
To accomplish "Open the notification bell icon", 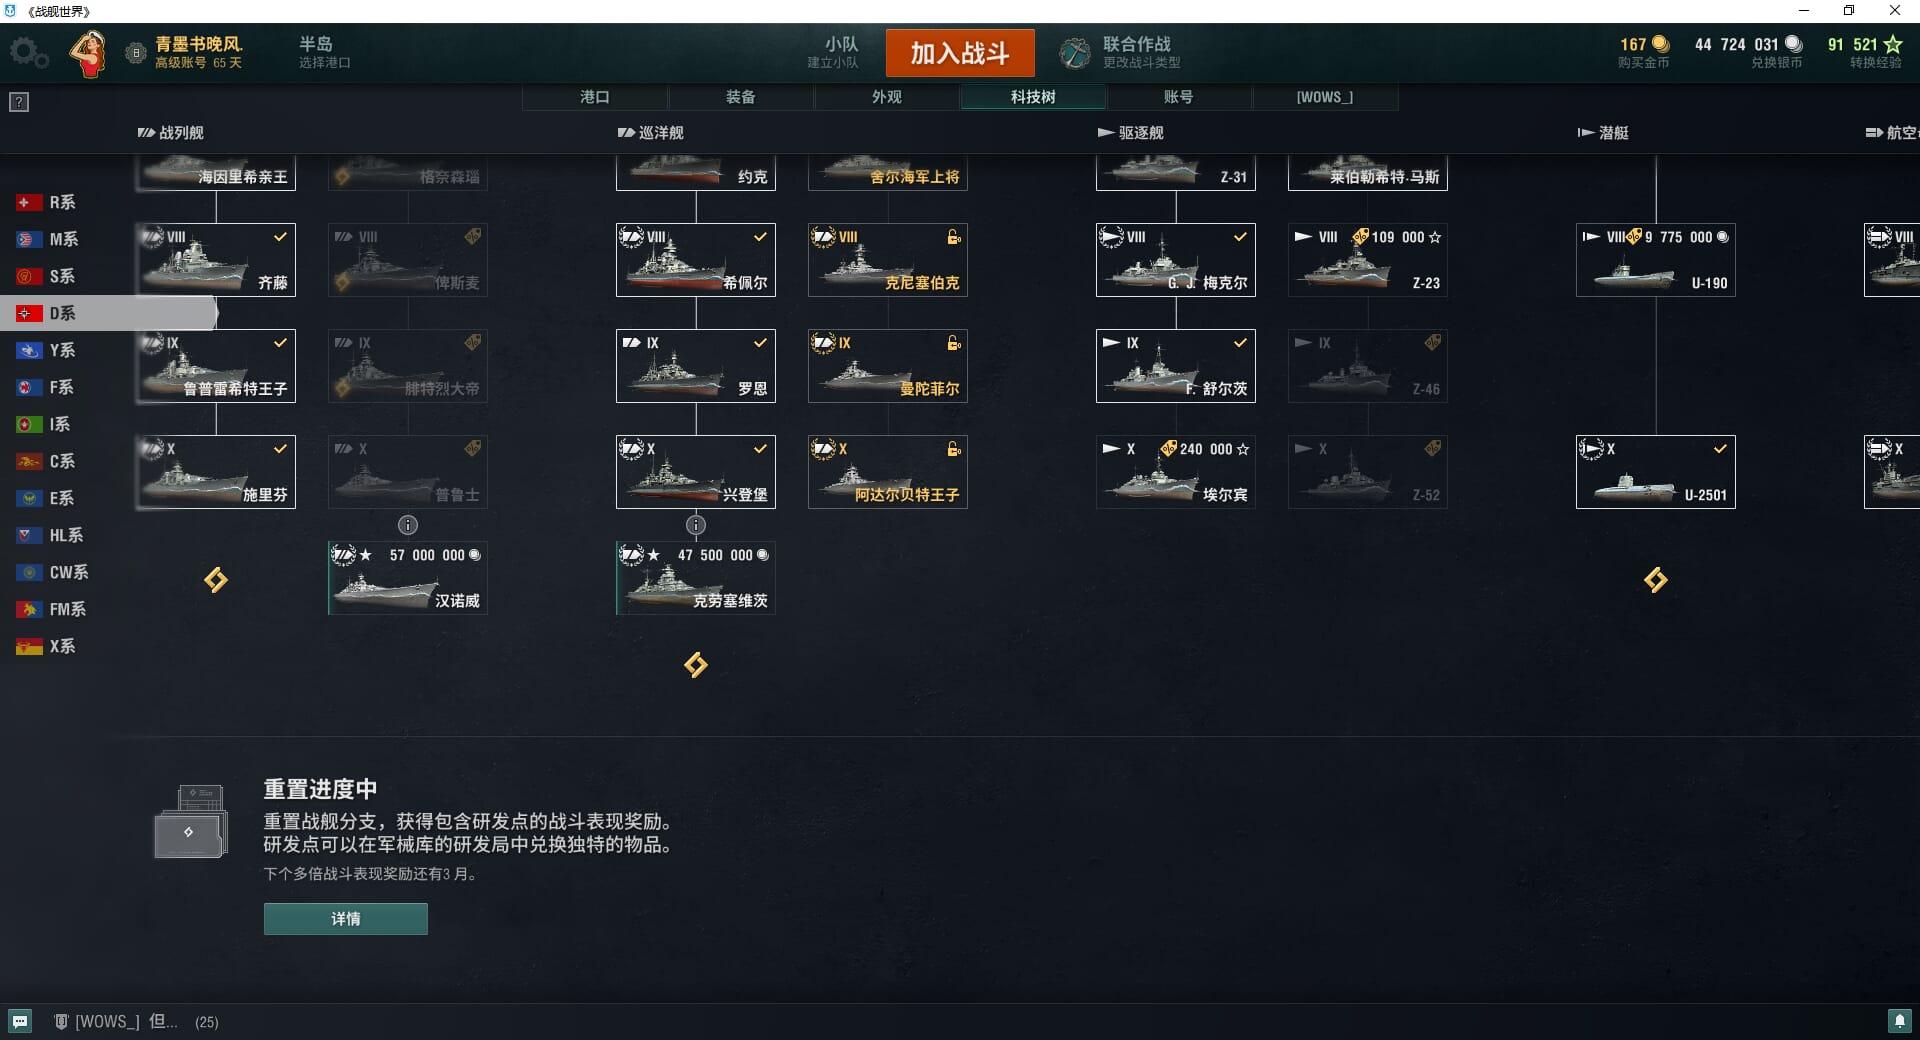I will [x=1899, y=1021].
